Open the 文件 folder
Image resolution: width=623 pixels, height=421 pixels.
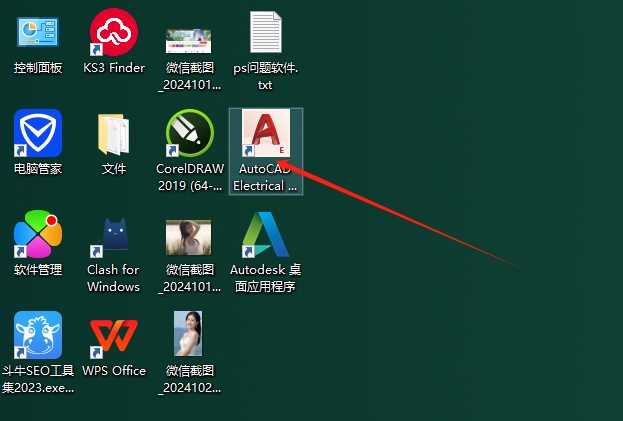click(114, 134)
